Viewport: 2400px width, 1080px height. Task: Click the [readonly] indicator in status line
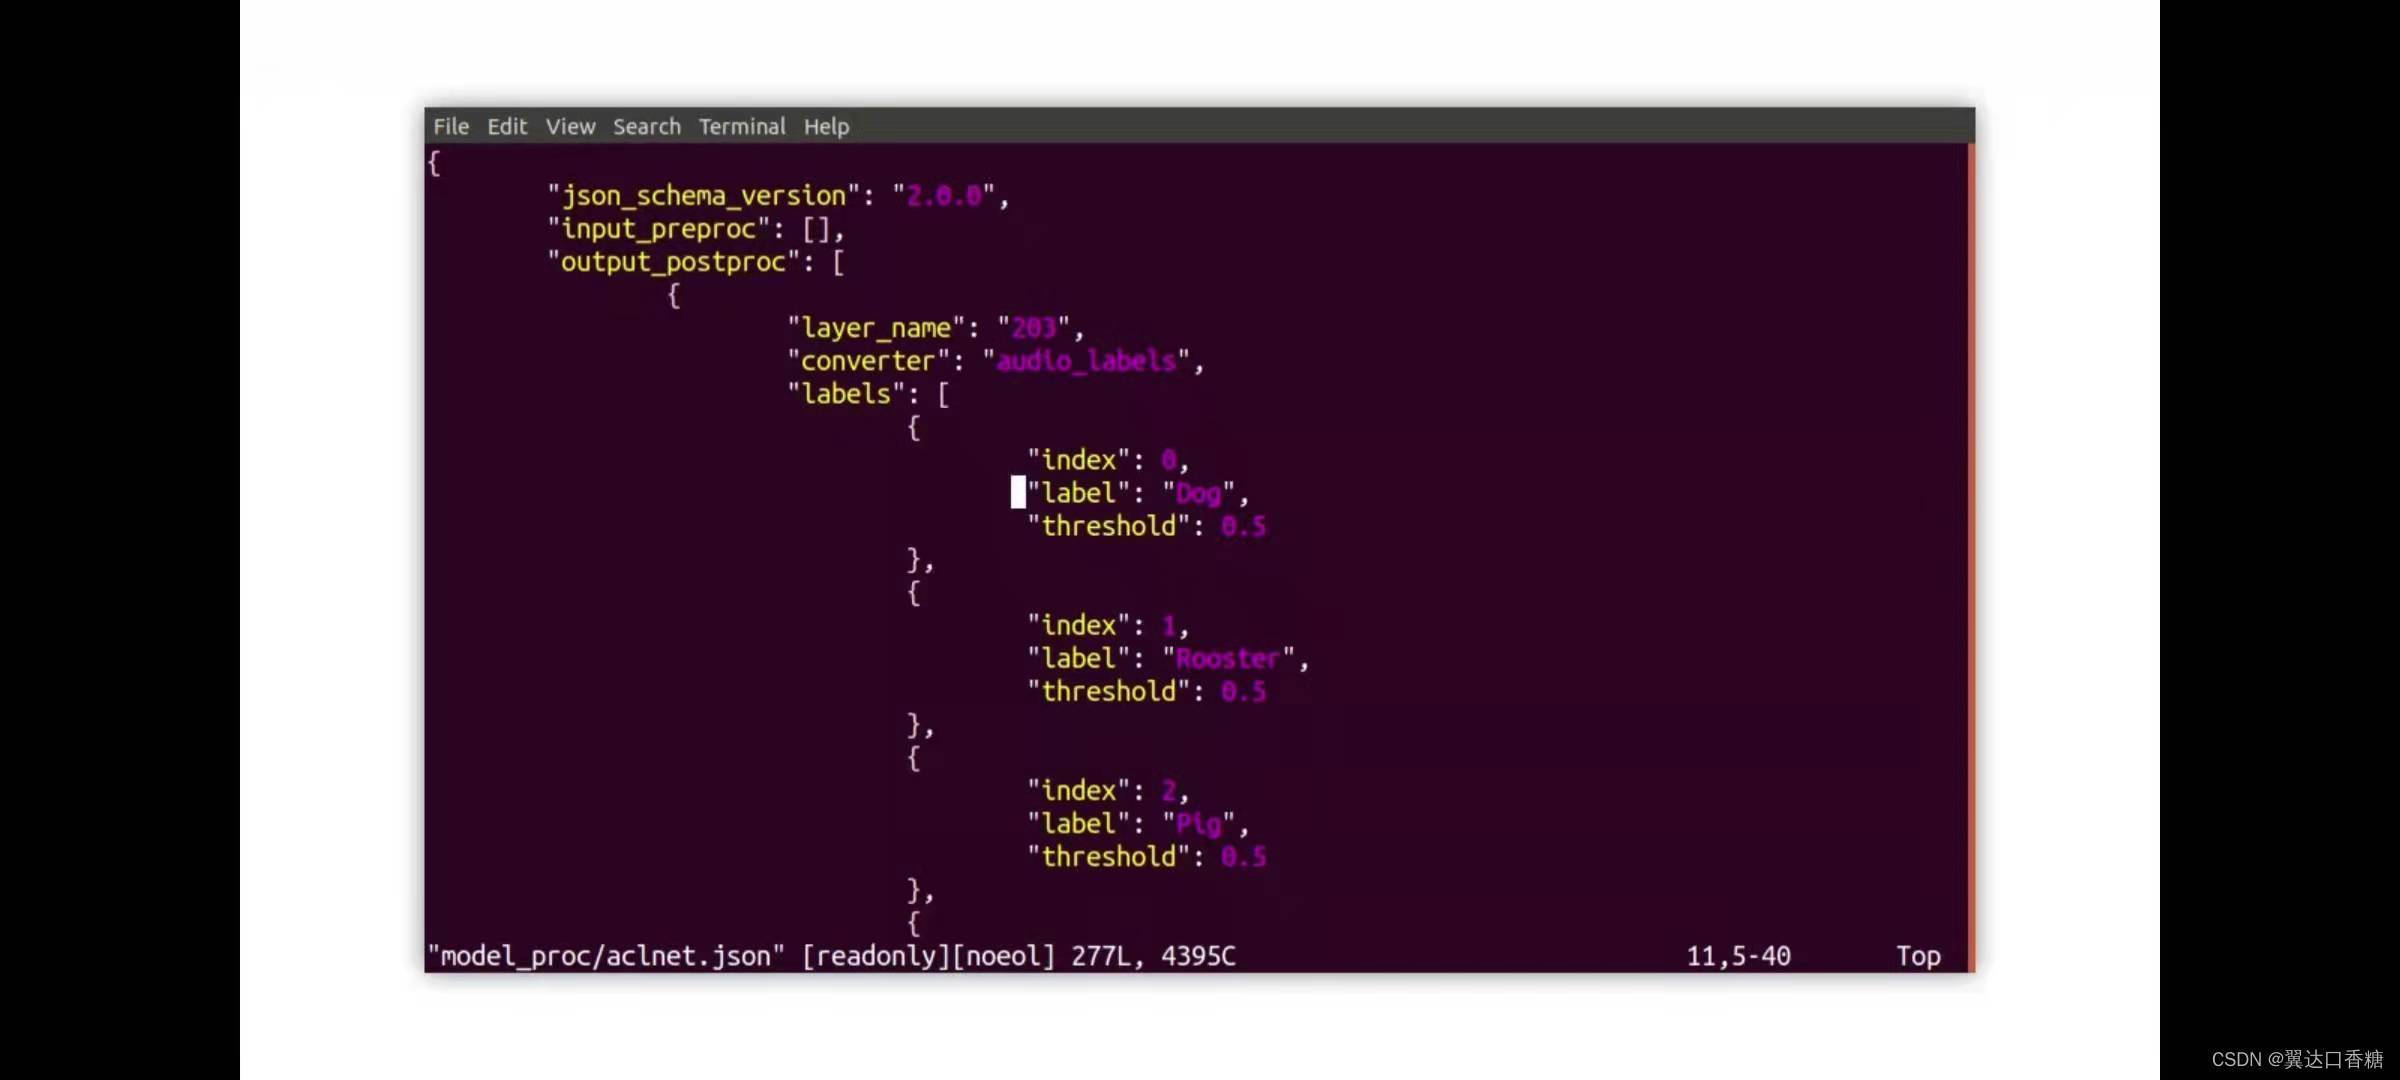pos(876,957)
